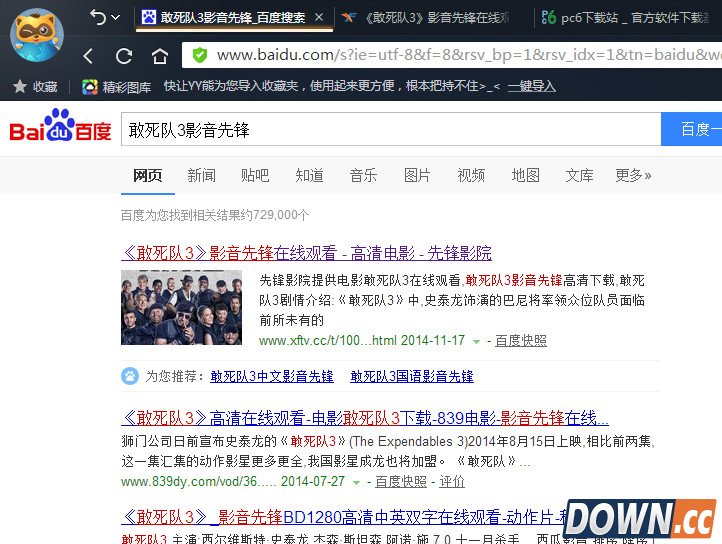
Task: Open the browser home page icon
Action: [x=160, y=56]
